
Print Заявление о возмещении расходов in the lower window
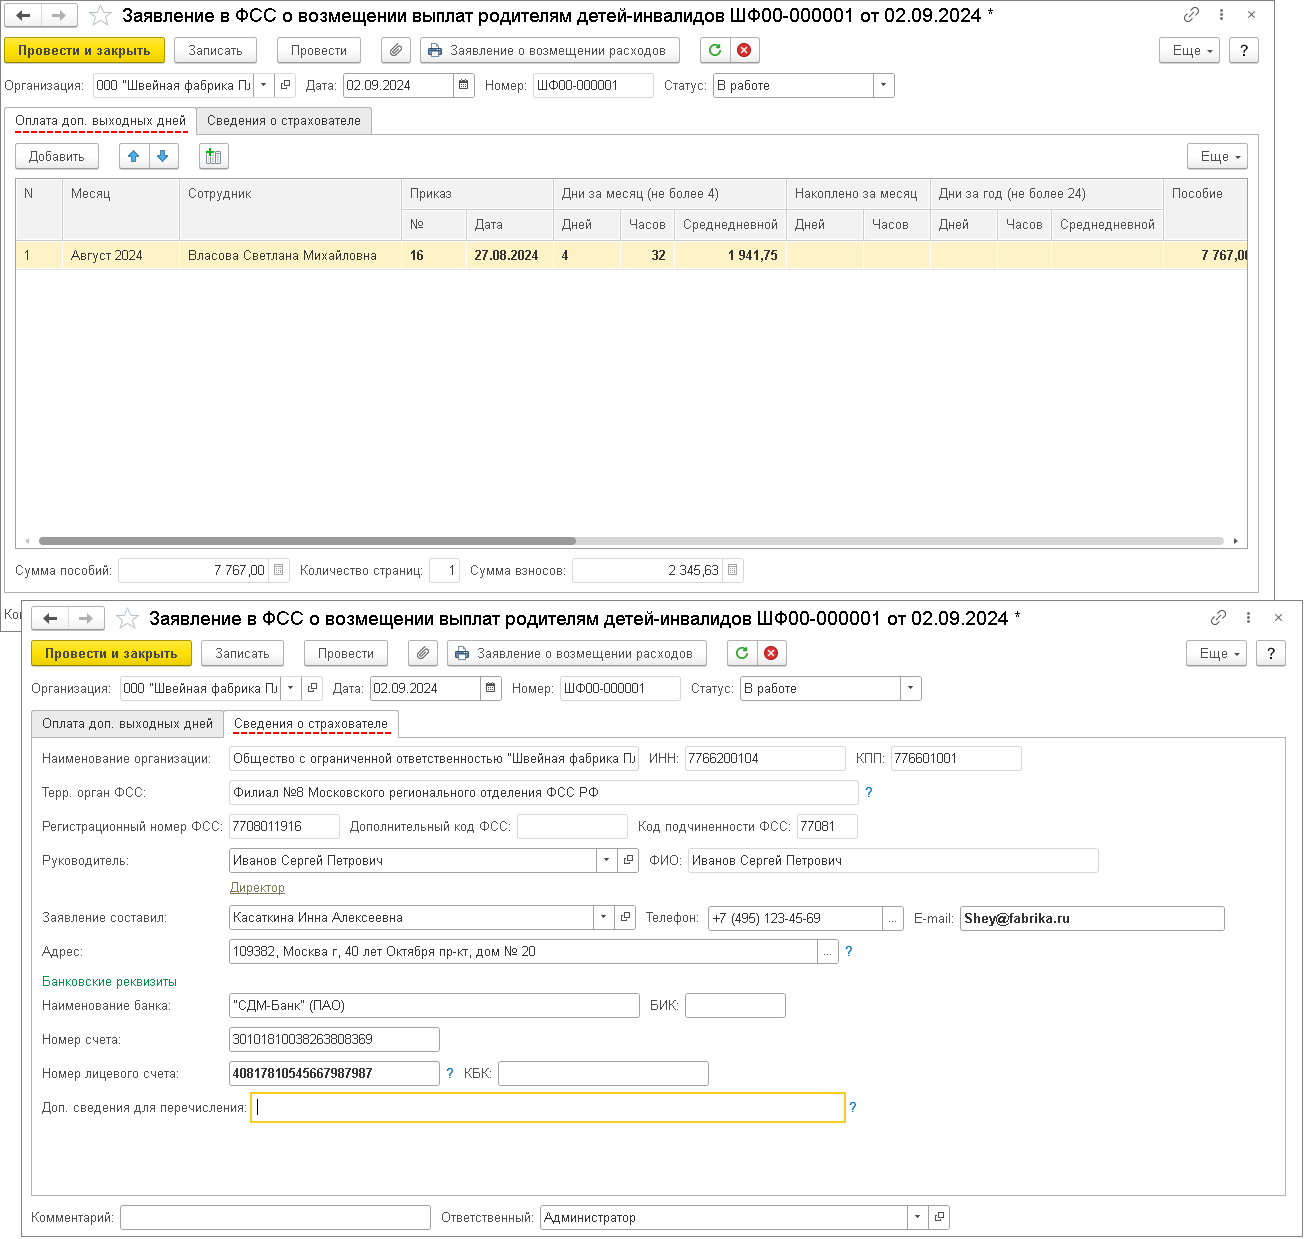point(576,653)
